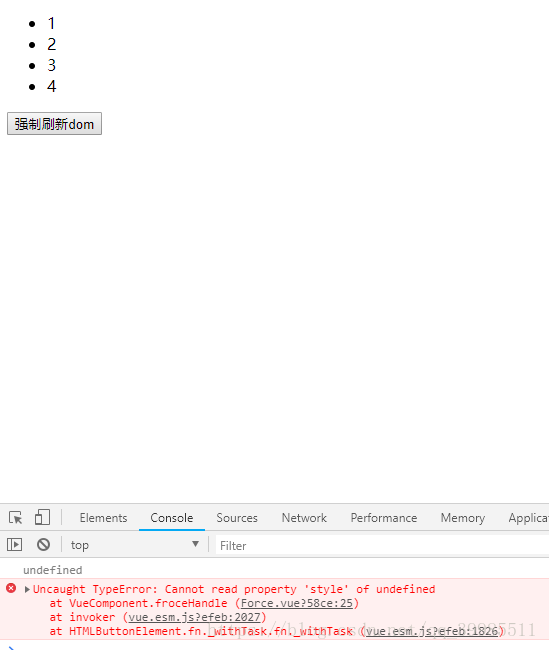Image resolution: width=549 pixels, height=650 pixels.
Task: Open the Performance tab
Action: coord(384,518)
